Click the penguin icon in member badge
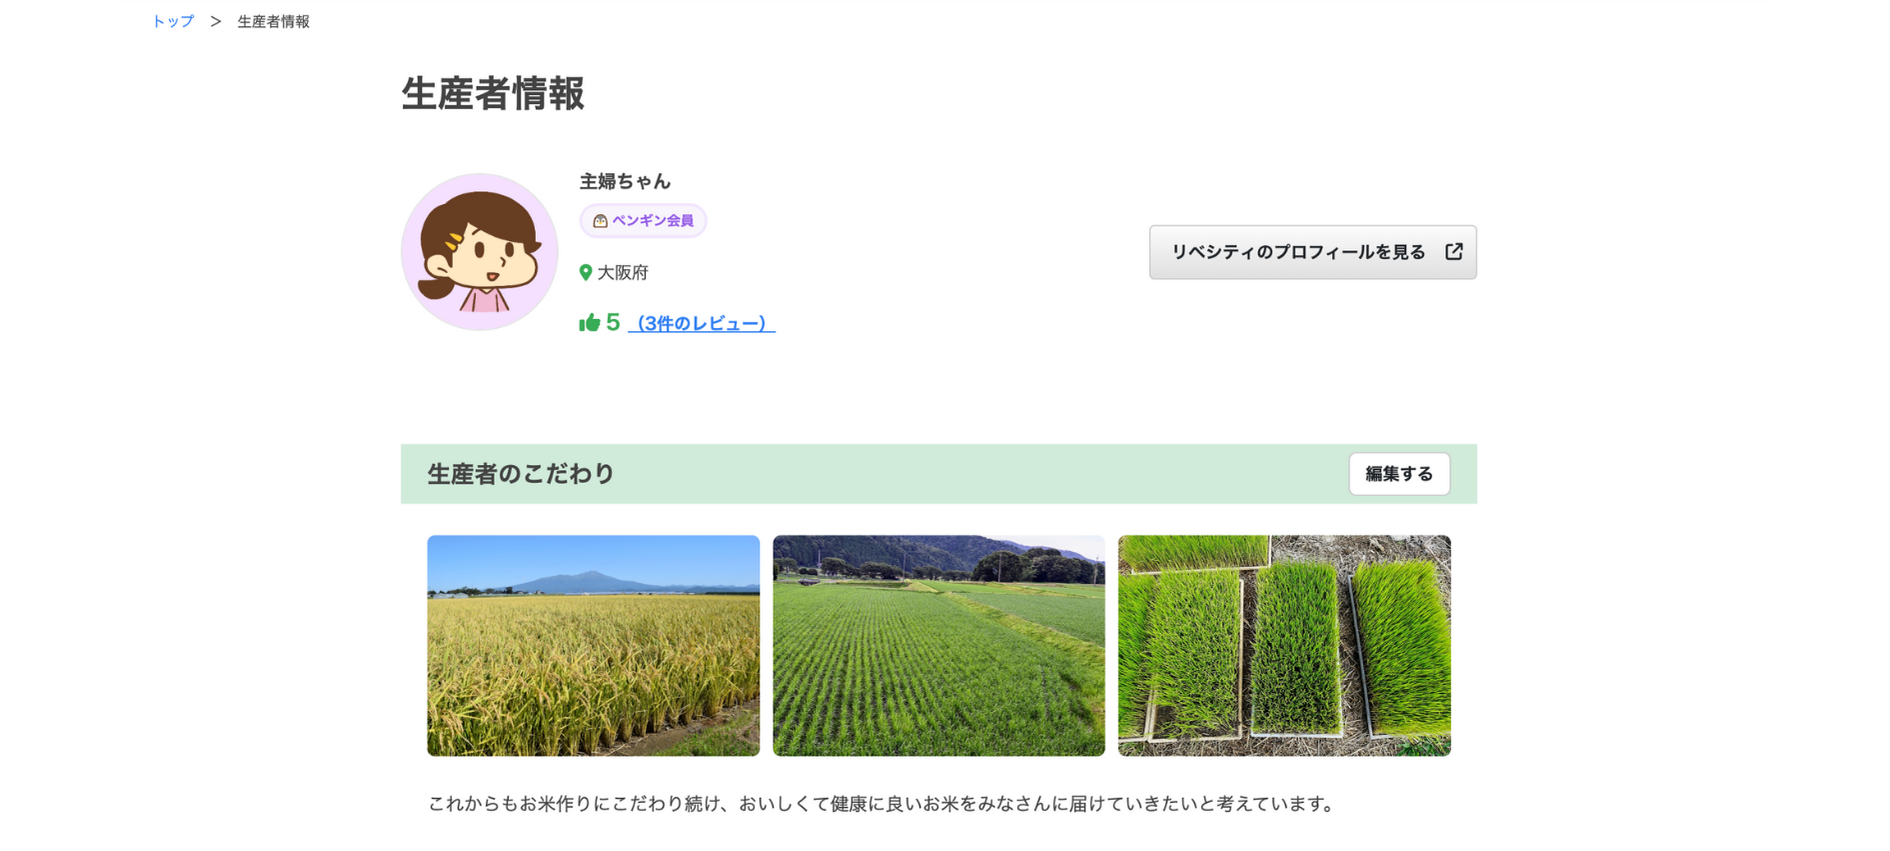This screenshot has height=851, width=1890. [x=600, y=221]
